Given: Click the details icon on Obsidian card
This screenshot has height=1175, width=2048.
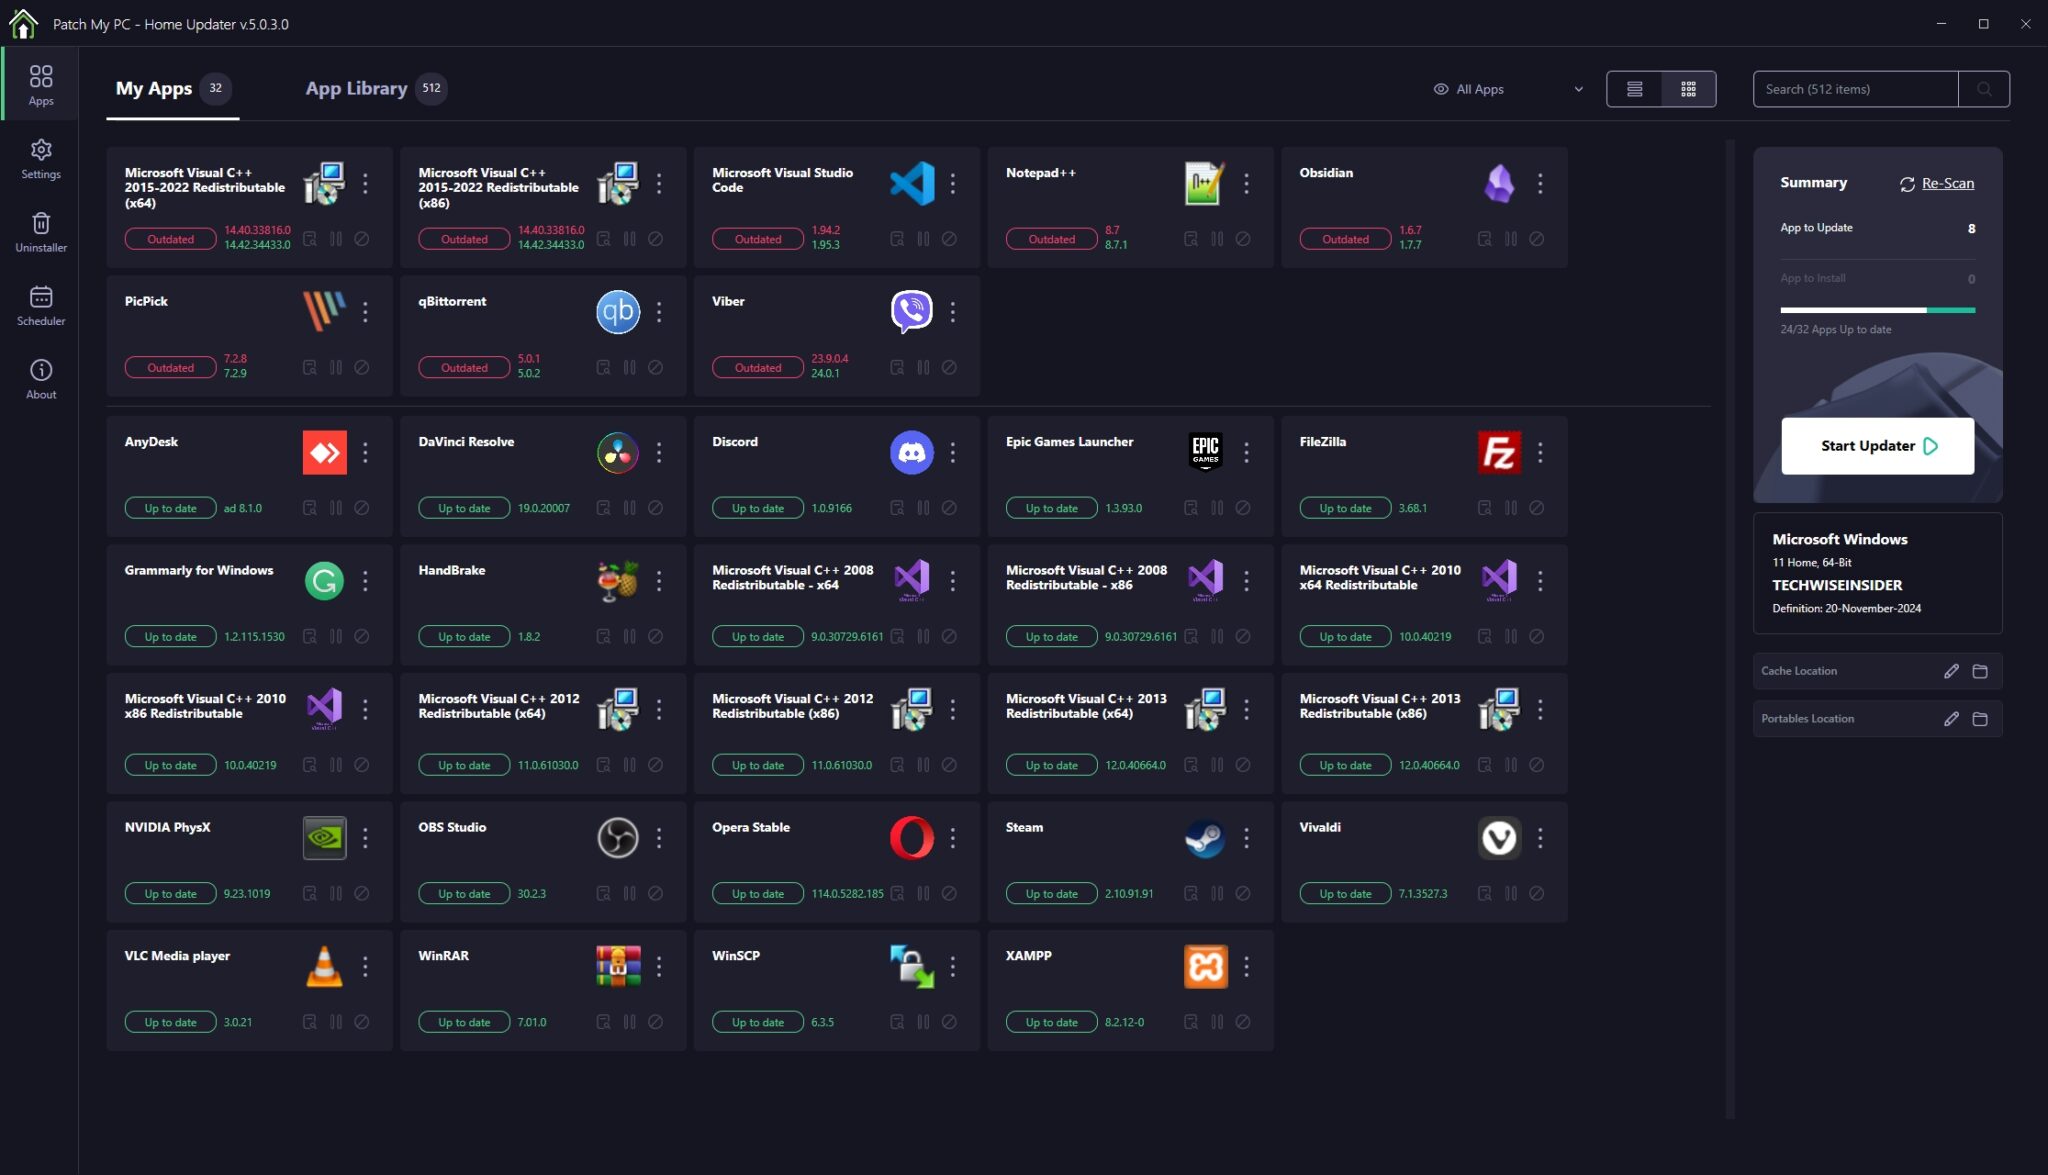Looking at the screenshot, I should pos(1484,239).
